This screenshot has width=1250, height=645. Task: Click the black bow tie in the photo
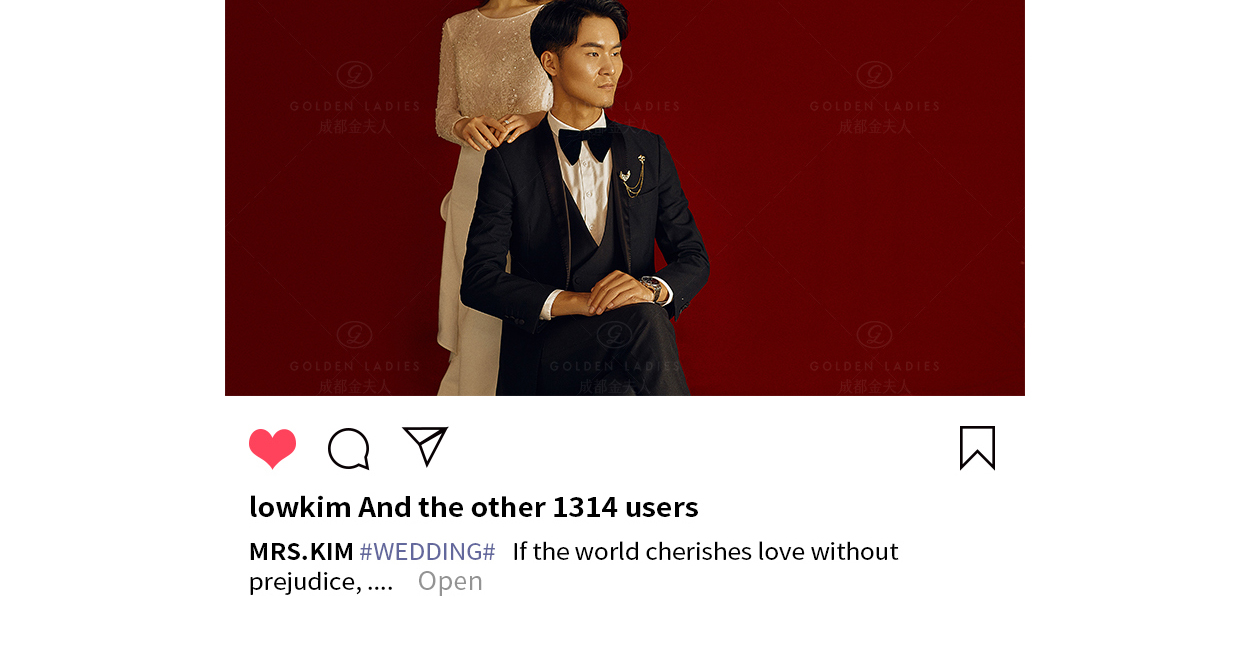pyautogui.click(x=585, y=145)
